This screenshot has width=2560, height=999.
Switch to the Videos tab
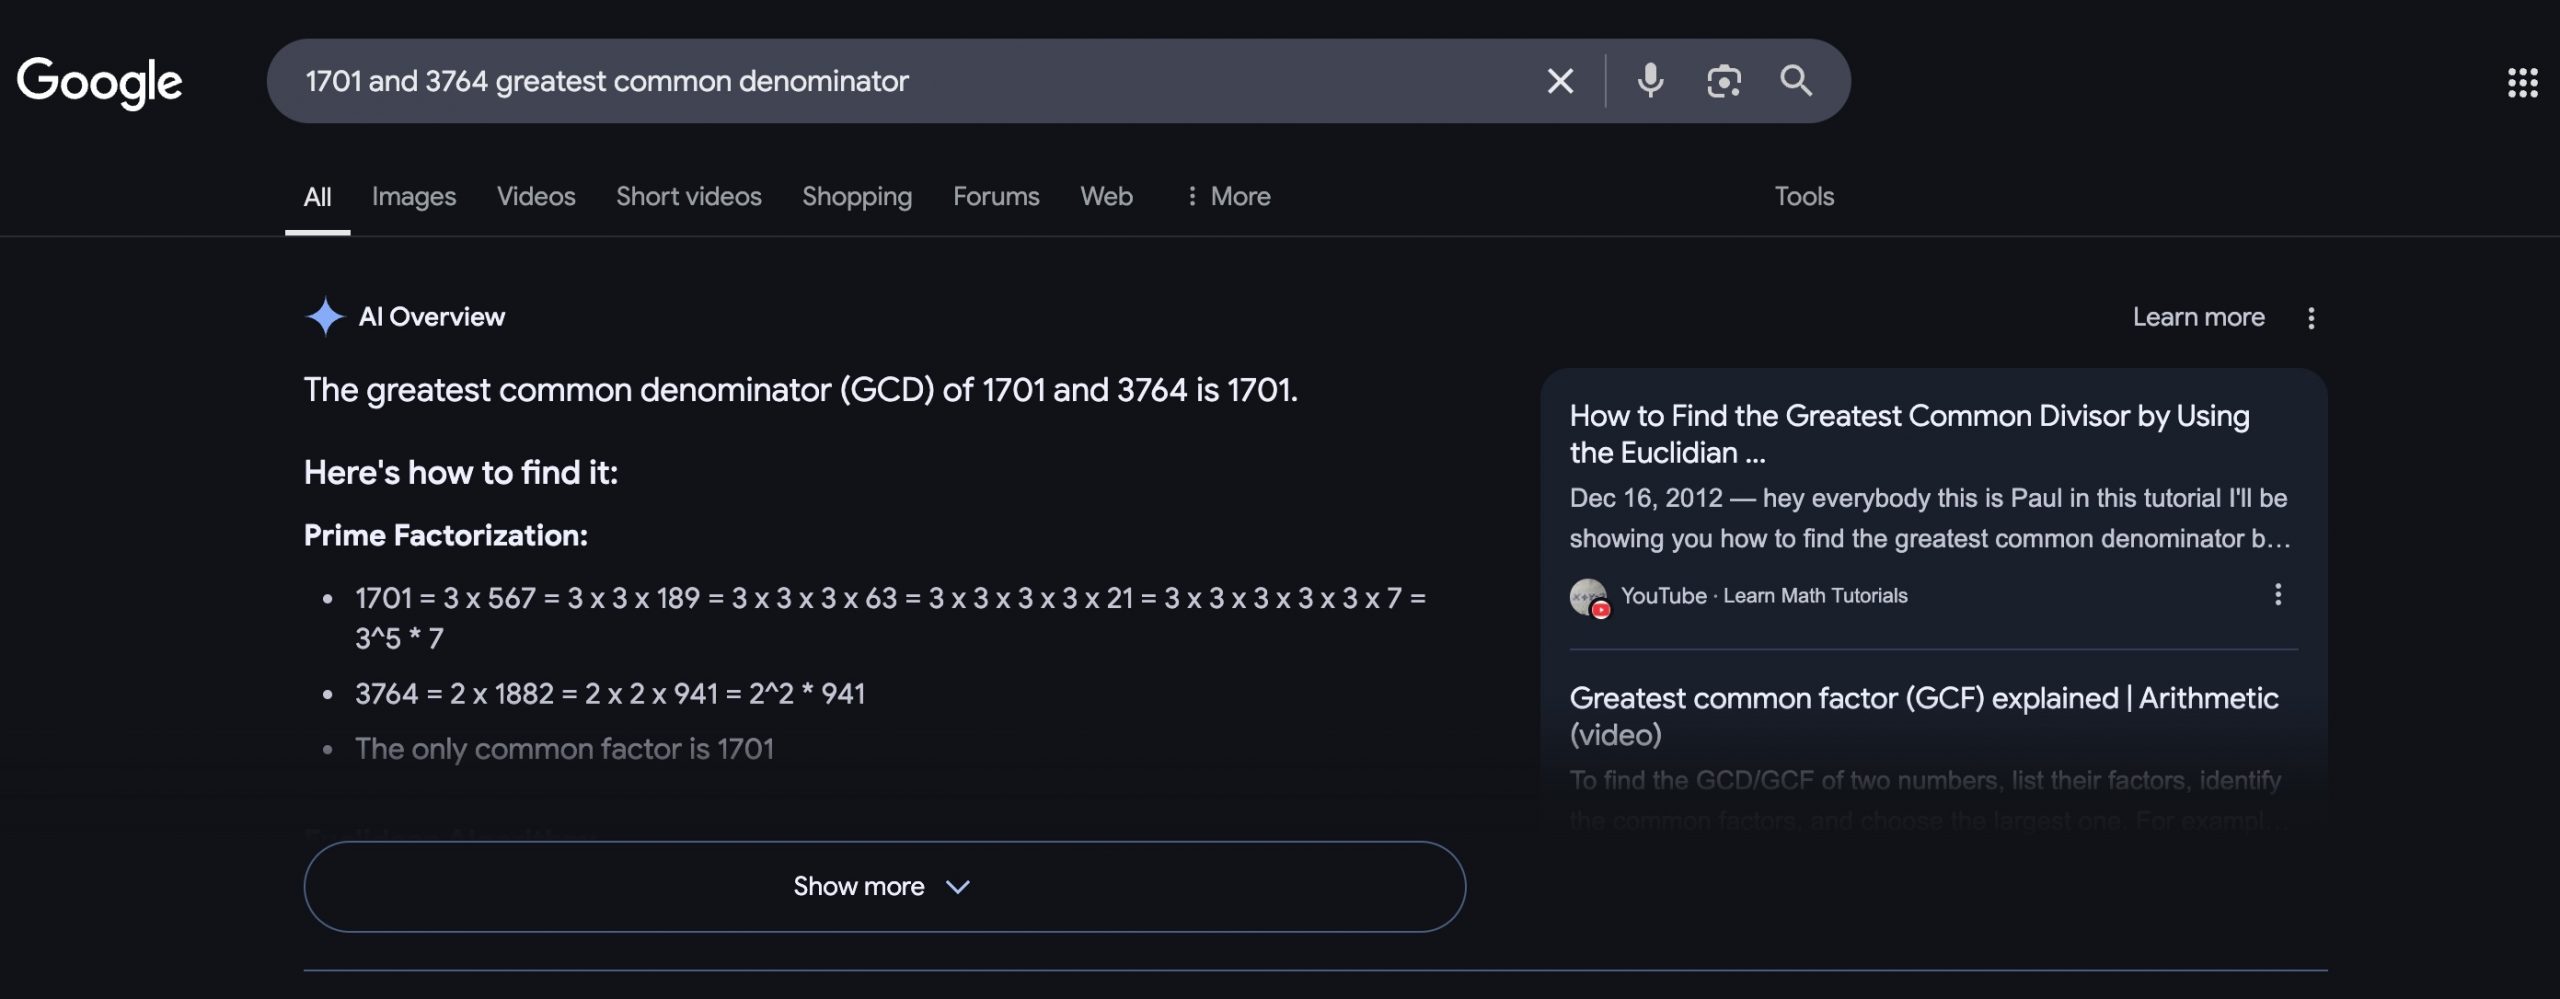536,197
